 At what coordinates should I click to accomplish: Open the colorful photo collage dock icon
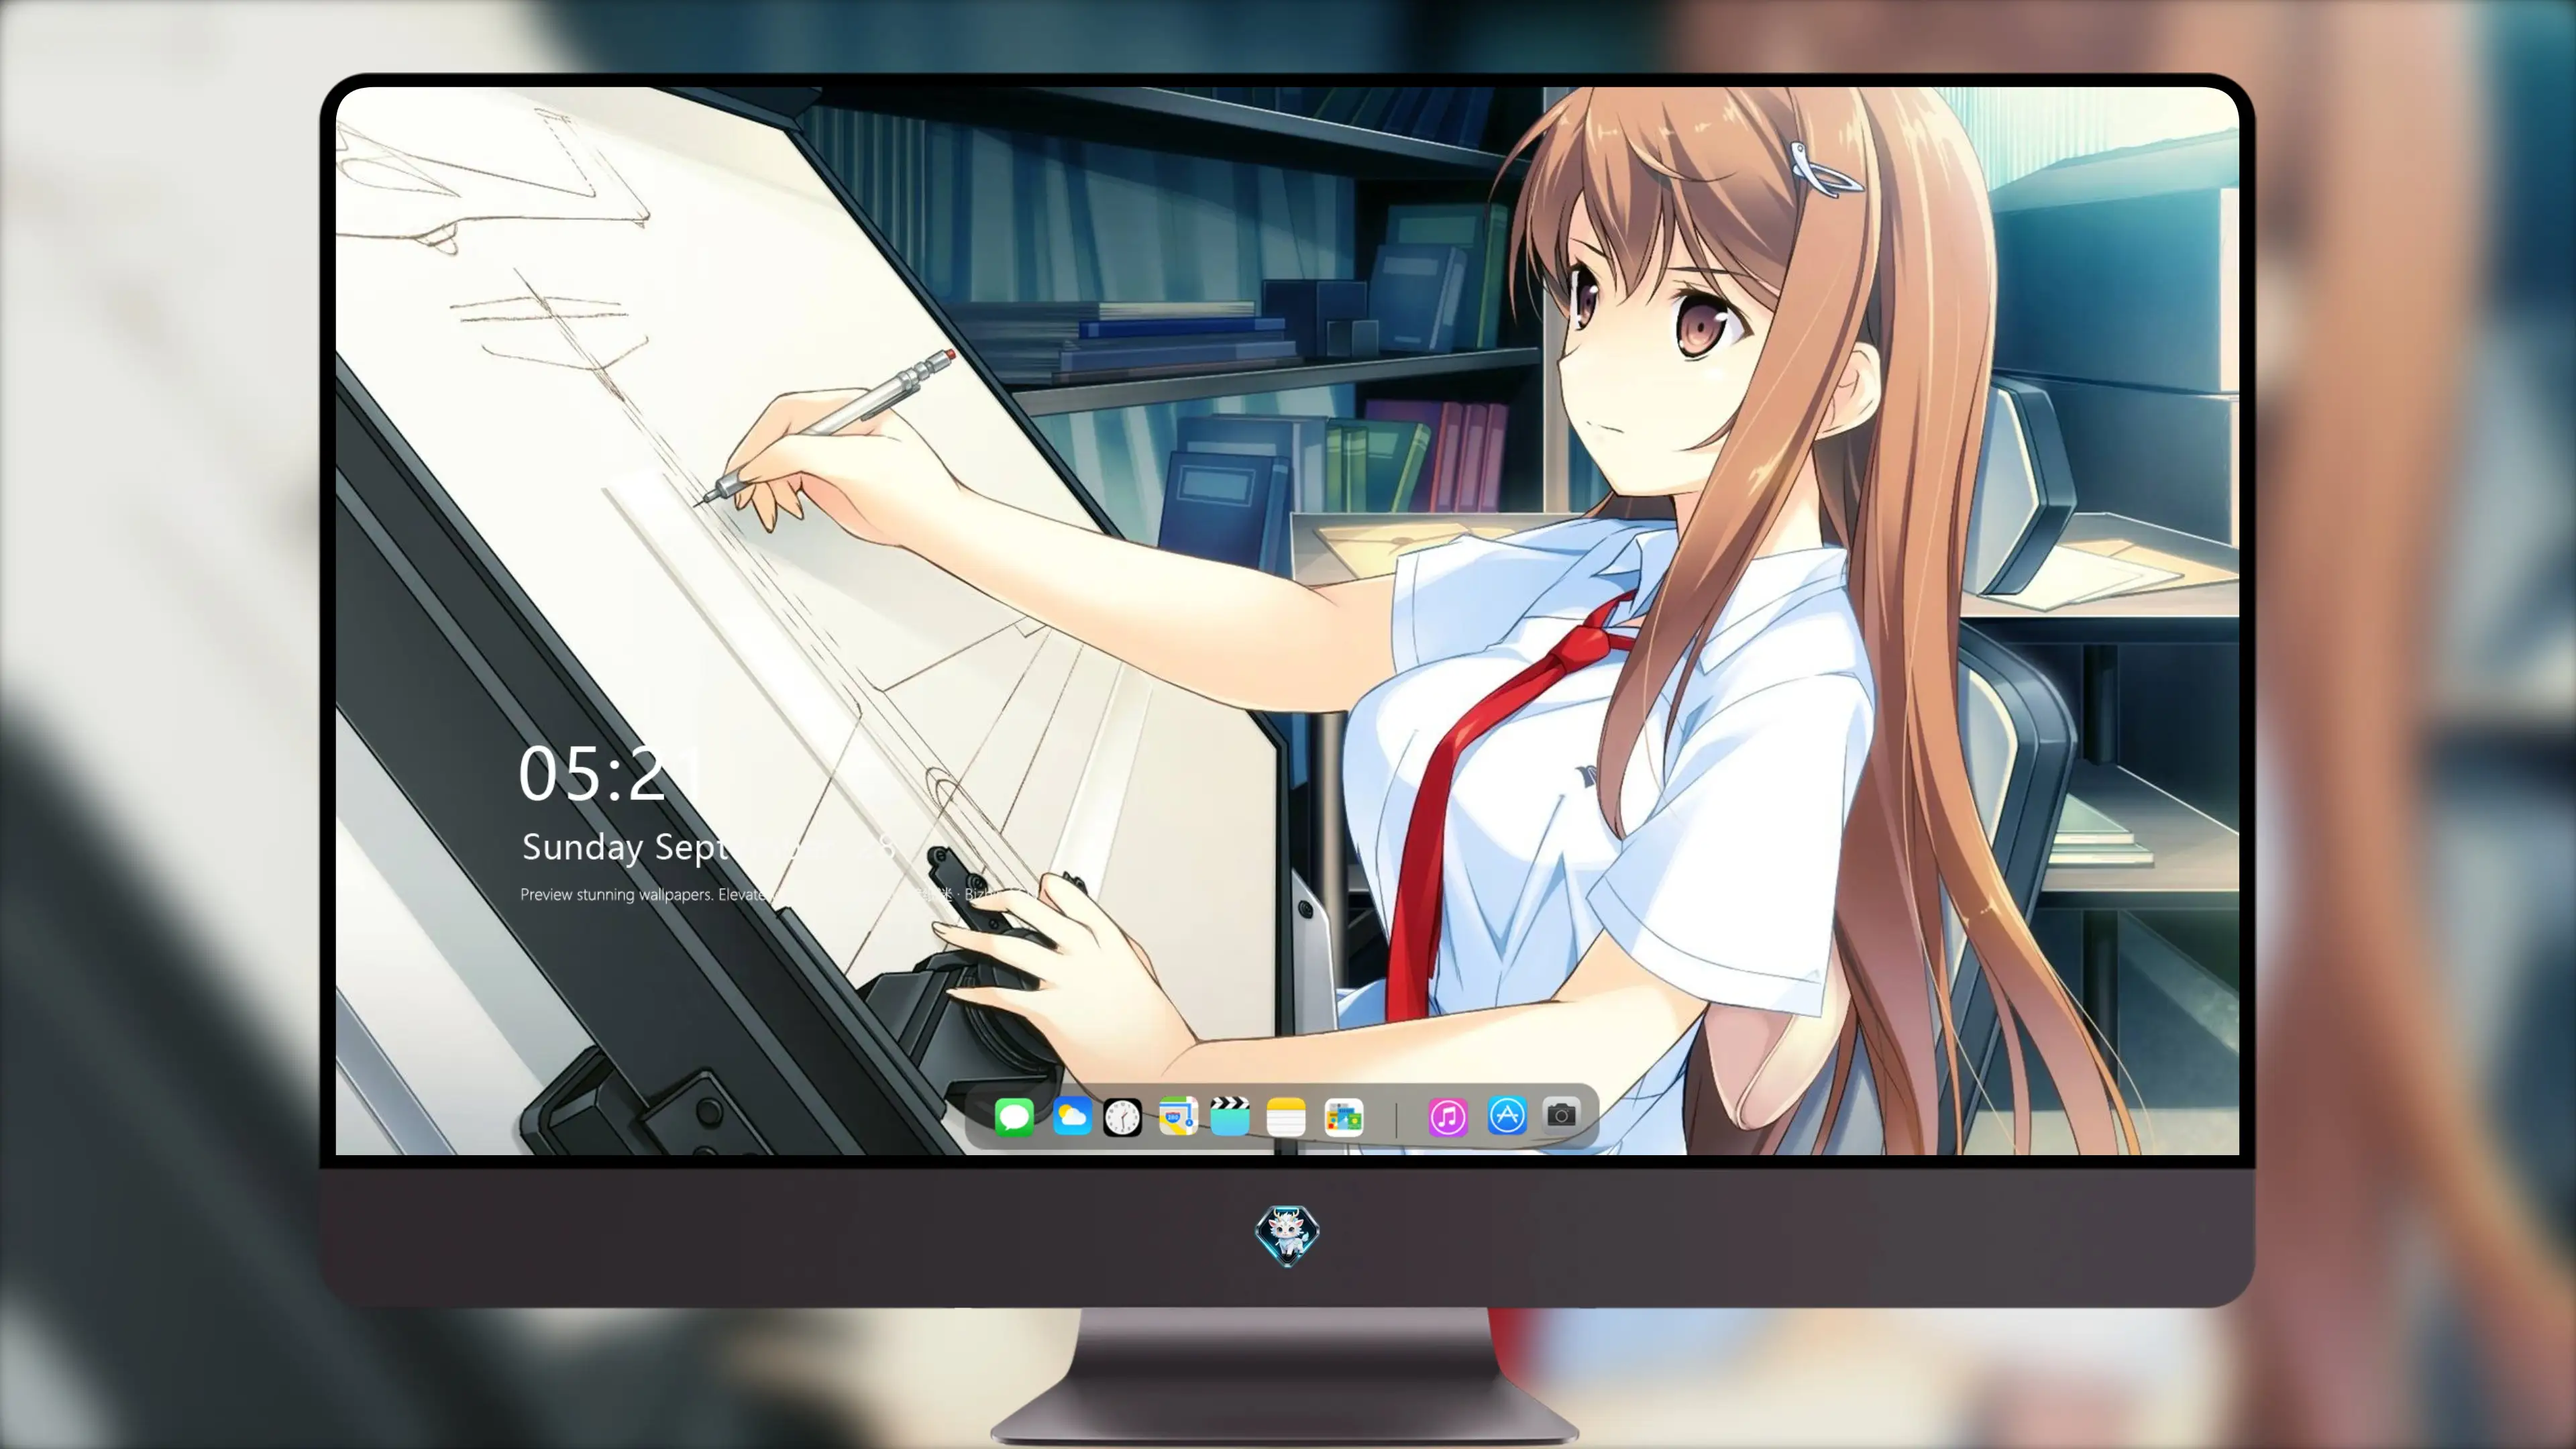tap(1343, 1117)
